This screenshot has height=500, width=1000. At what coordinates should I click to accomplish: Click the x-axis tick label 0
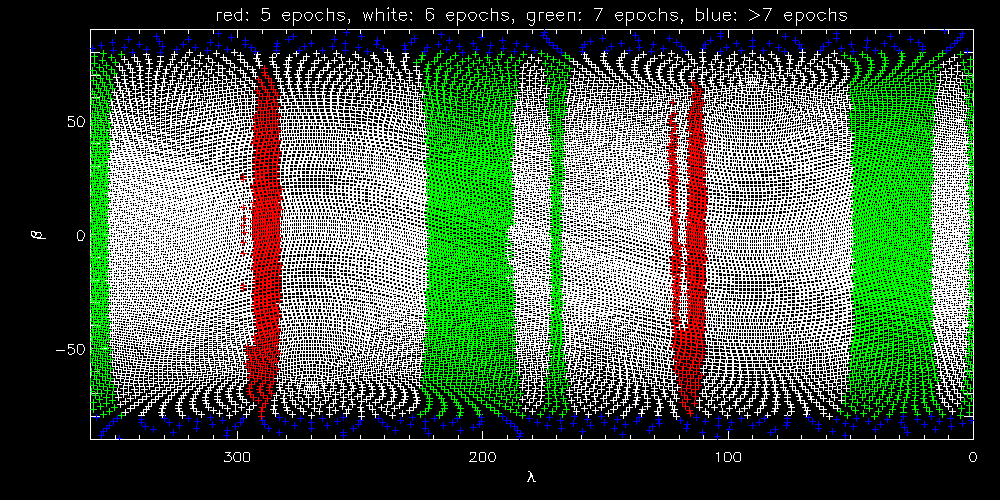[973, 457]
